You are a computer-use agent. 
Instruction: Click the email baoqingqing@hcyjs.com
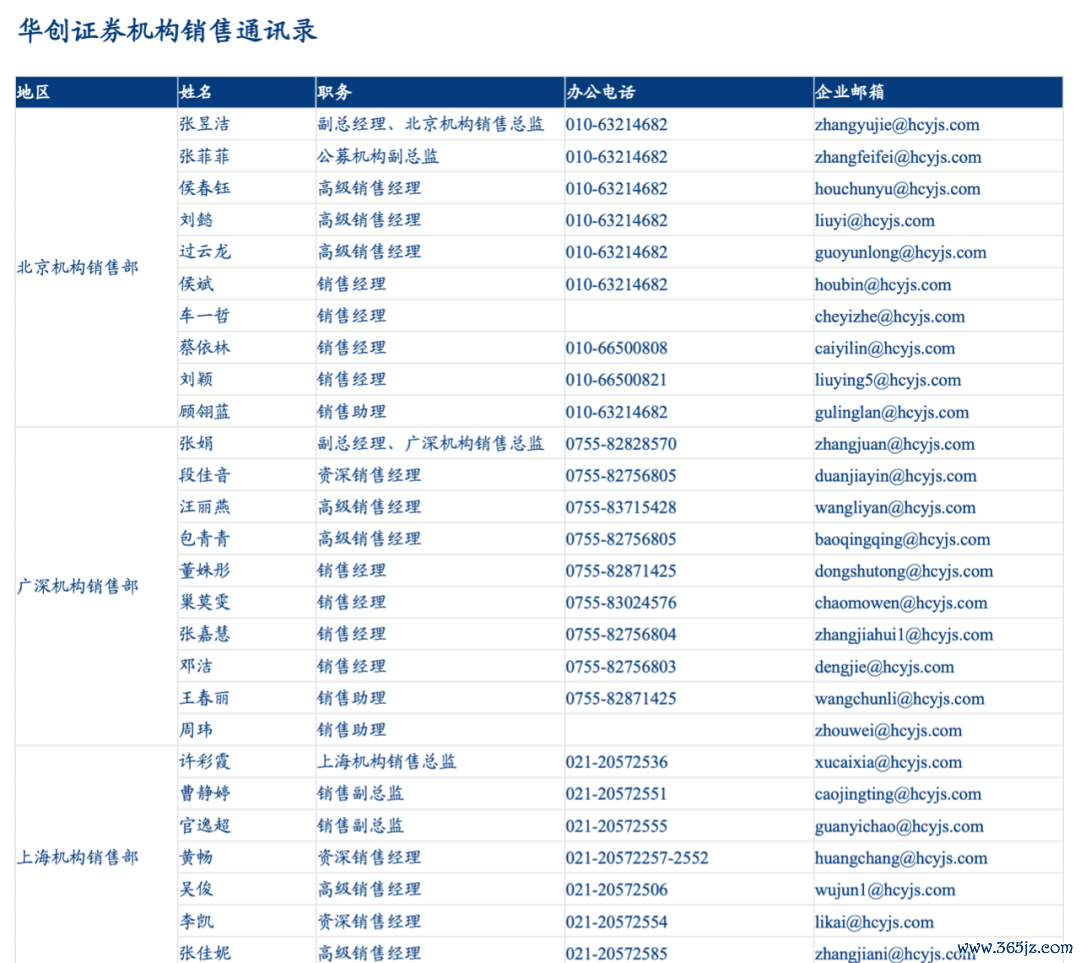pos(902,540)
